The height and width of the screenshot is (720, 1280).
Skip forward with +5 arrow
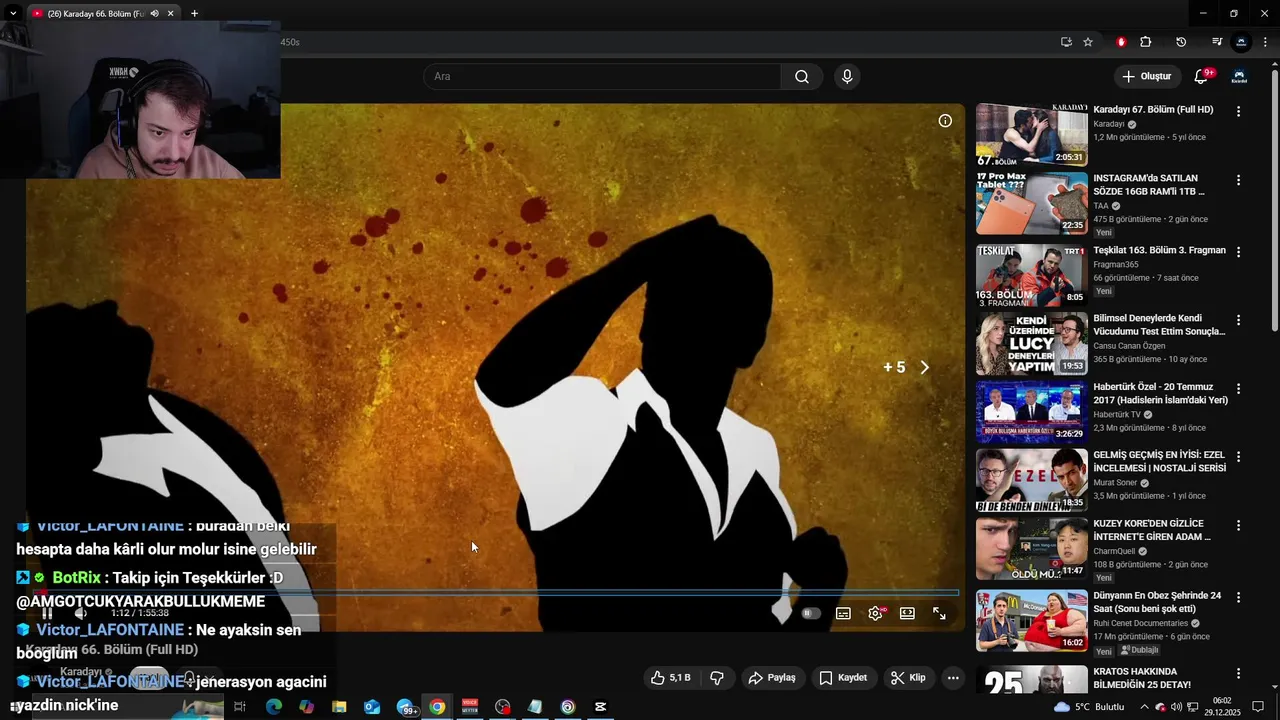point(924,368)
